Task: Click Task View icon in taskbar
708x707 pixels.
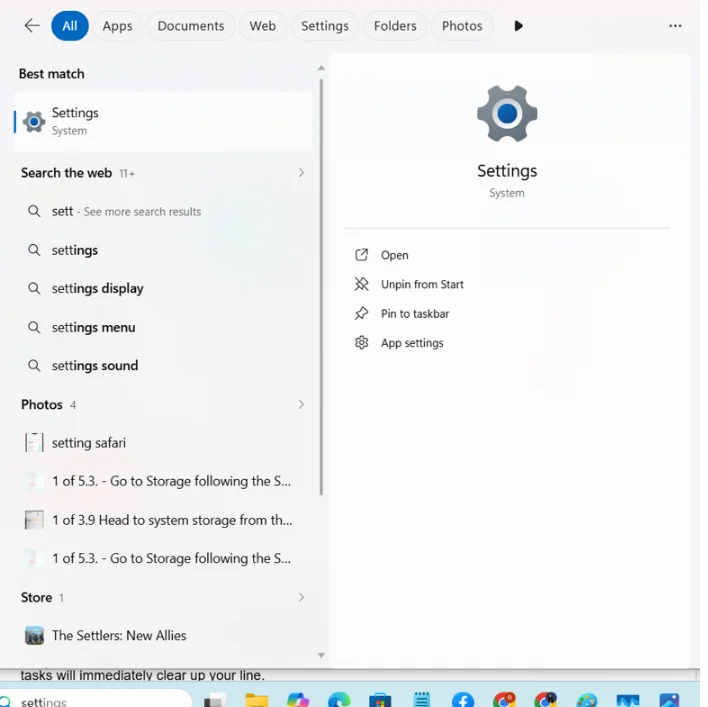Action: (x=215, y=701)
